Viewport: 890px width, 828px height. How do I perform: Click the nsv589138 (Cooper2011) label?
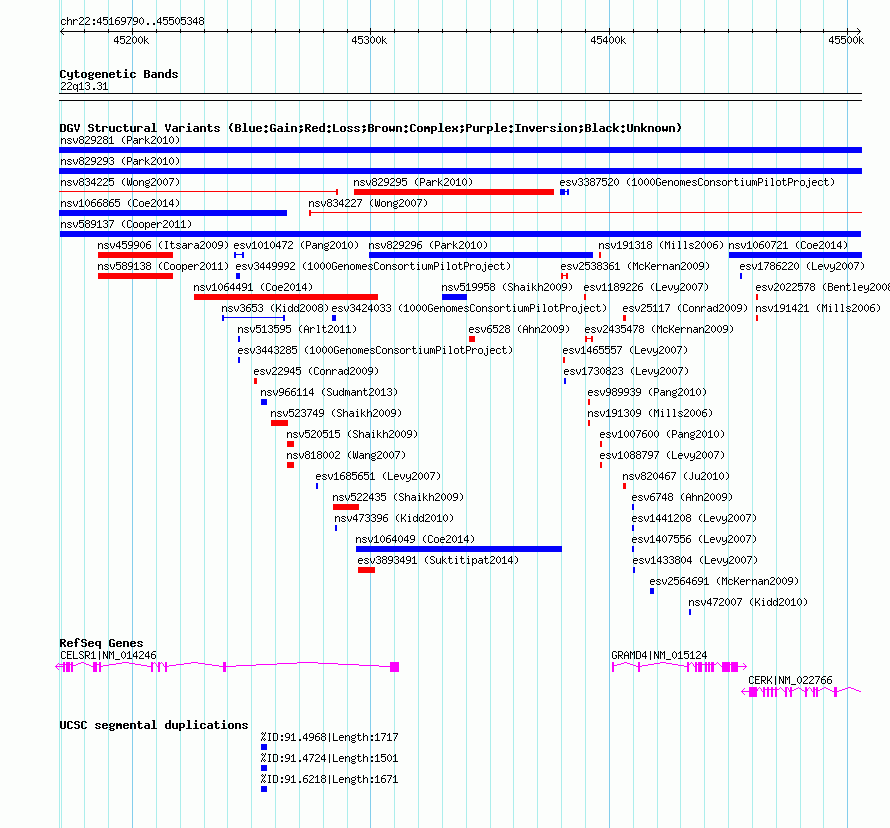pos(163,266)
